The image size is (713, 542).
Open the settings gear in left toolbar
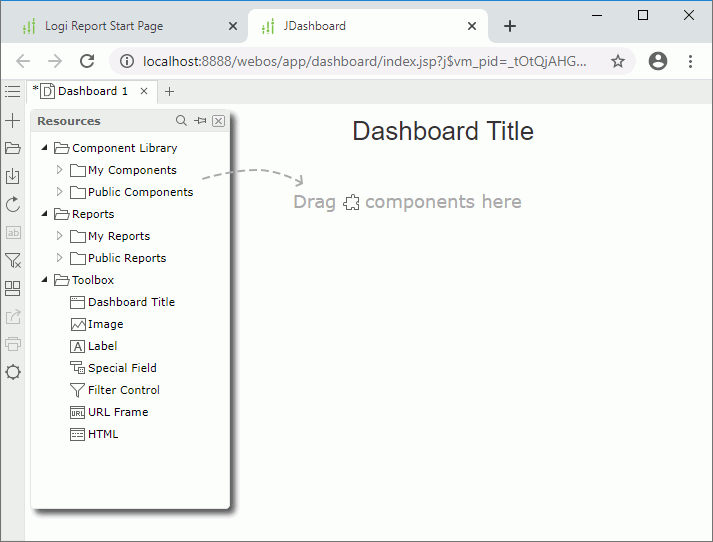13,372
